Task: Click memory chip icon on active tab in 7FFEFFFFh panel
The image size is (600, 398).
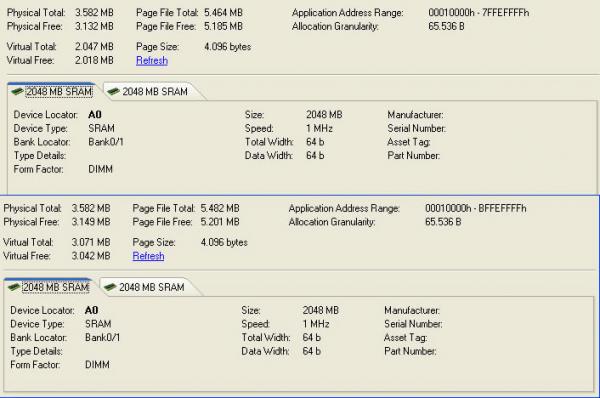Action: [17, 91]
